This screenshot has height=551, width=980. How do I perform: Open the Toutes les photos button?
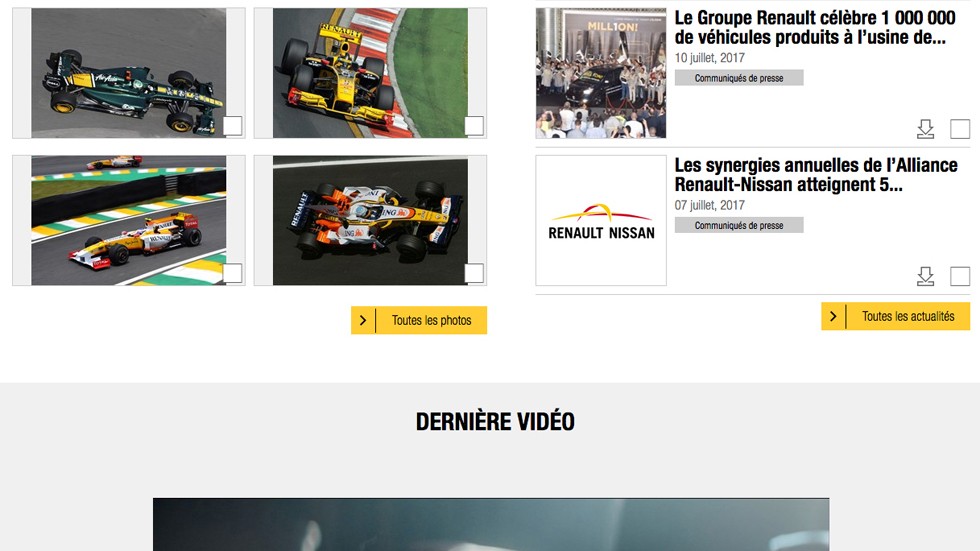click(x=419, y=320)
